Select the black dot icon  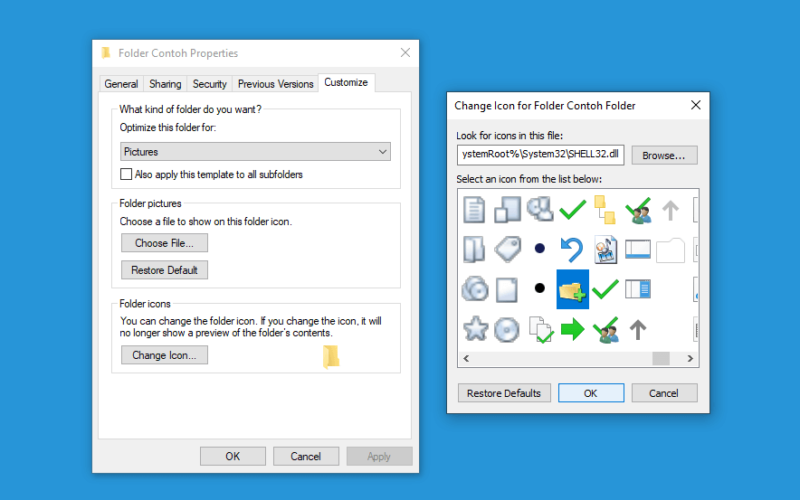[540, 288]
